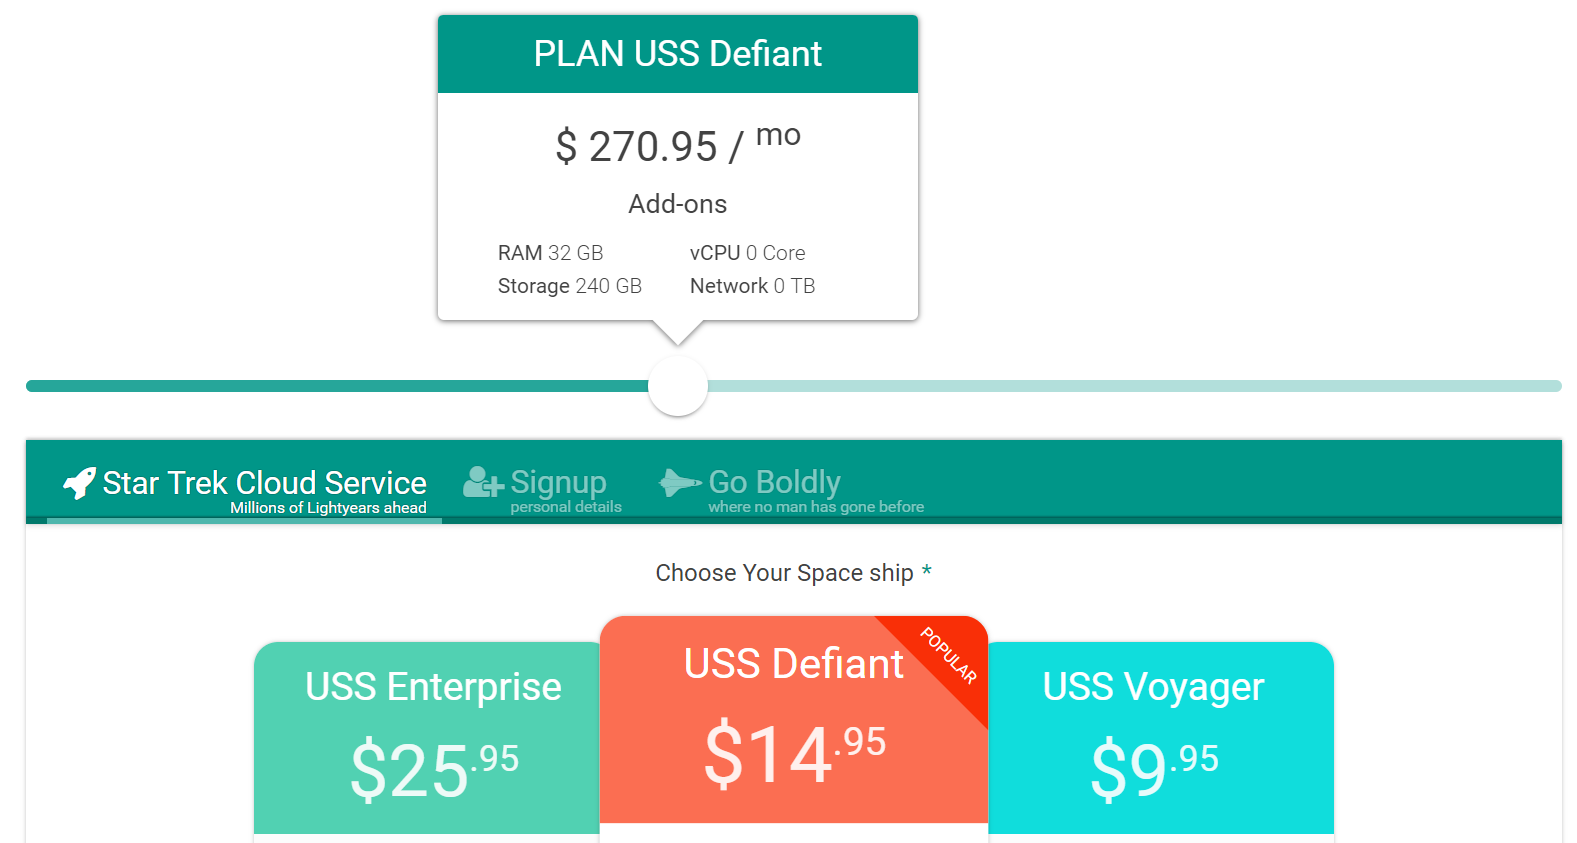Choose the USS Defiant plan card
The width and height of the screenshot is (1577, 843).
[794, 720]
